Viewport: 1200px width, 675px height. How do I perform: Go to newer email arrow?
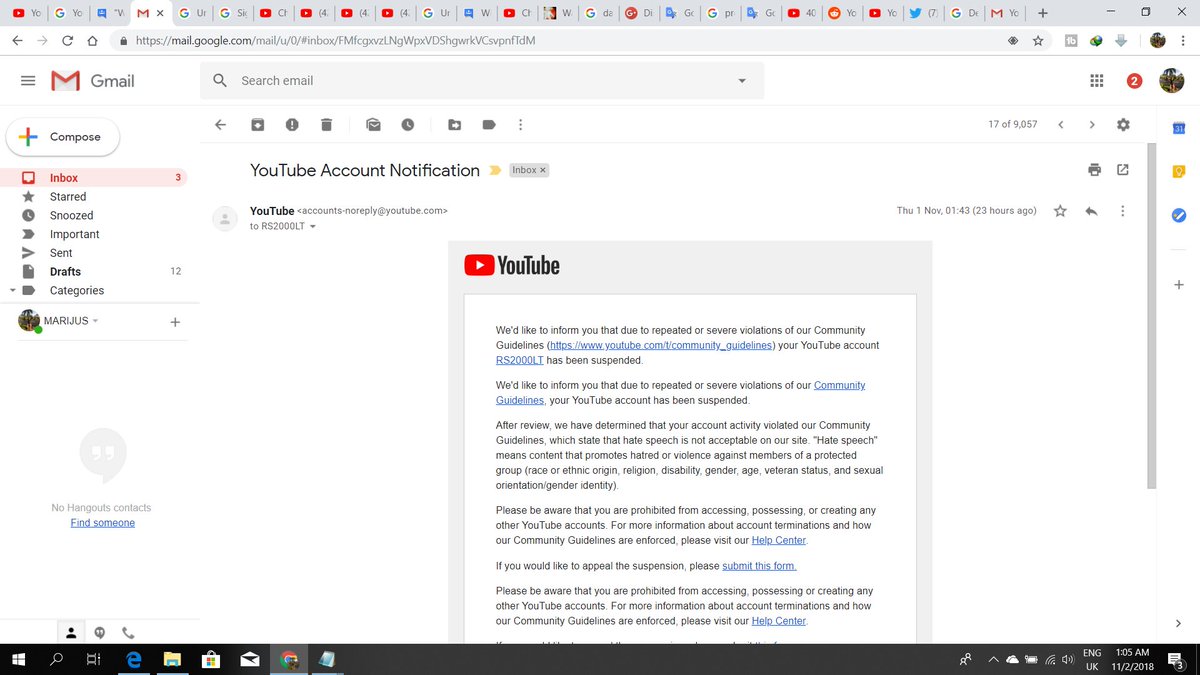coord(1061,125)
